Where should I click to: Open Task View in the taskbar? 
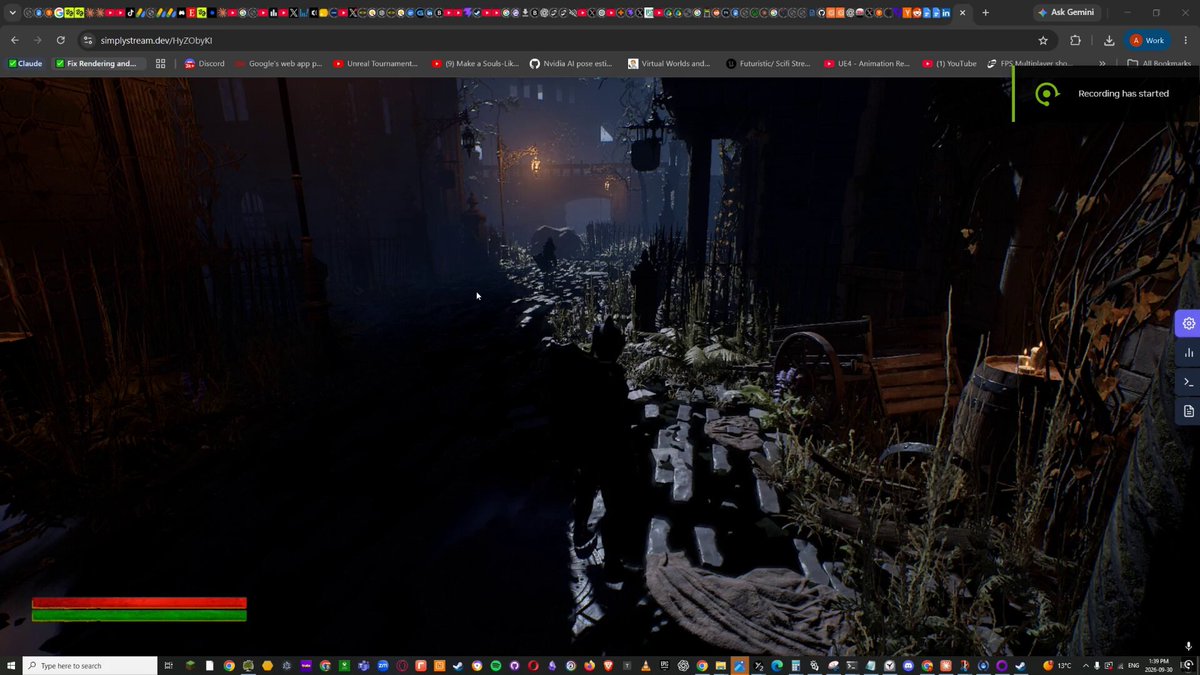click(168, 665)
